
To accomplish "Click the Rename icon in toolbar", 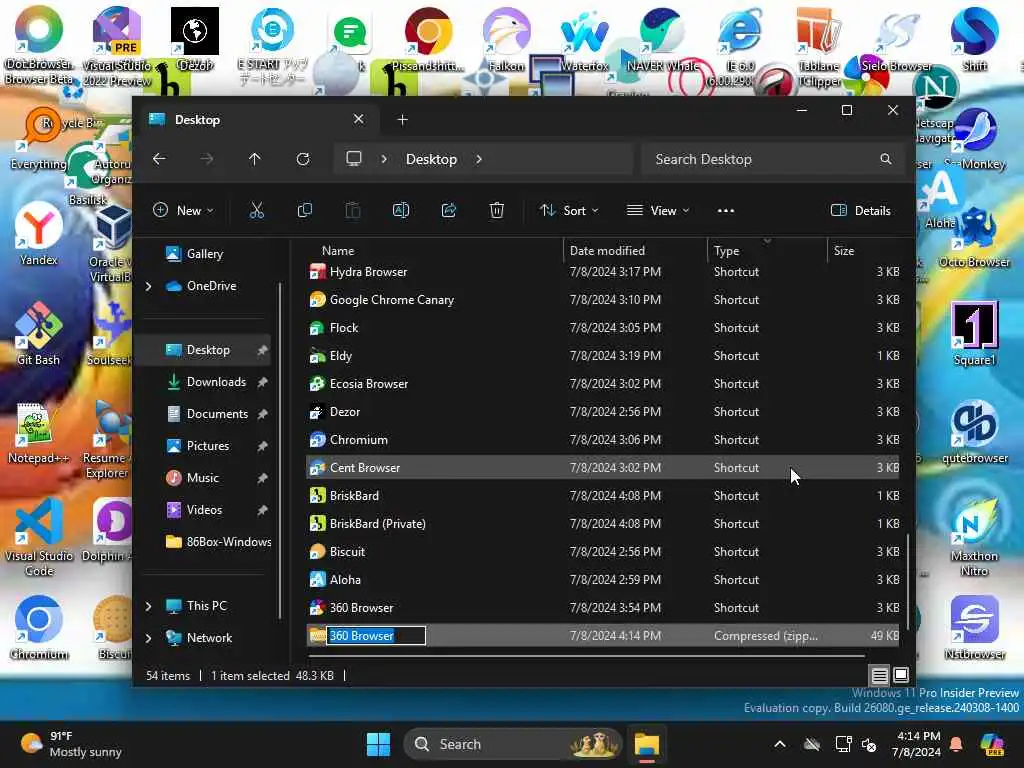I will point(400,210).
